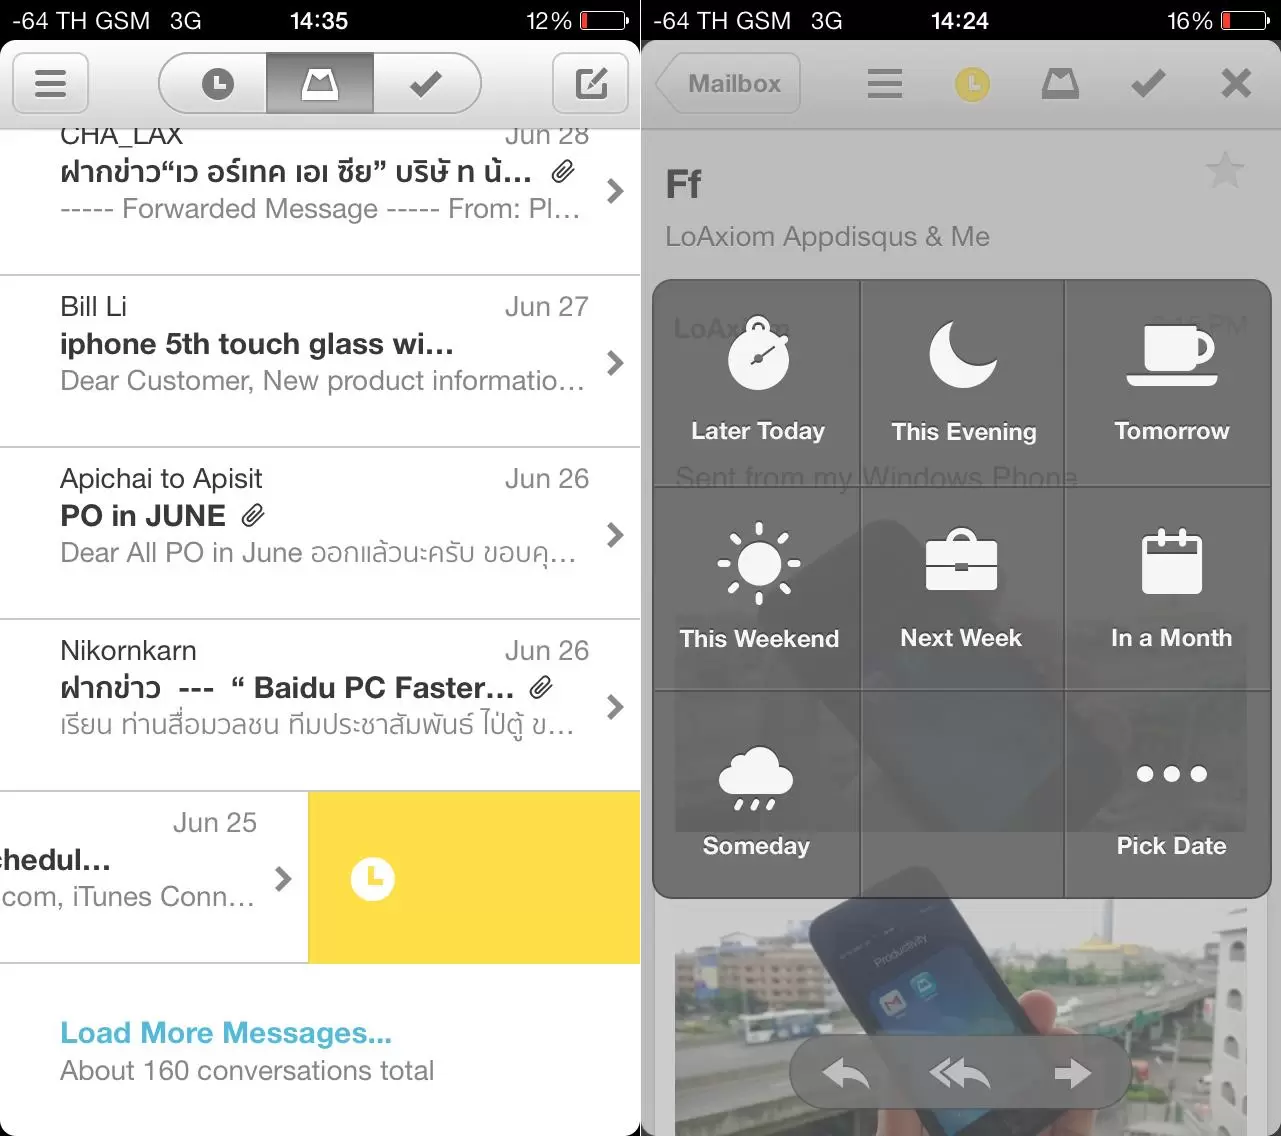Star the Ff message
This screenshot has width=1281, height=1136.
tap(1225, 171)
